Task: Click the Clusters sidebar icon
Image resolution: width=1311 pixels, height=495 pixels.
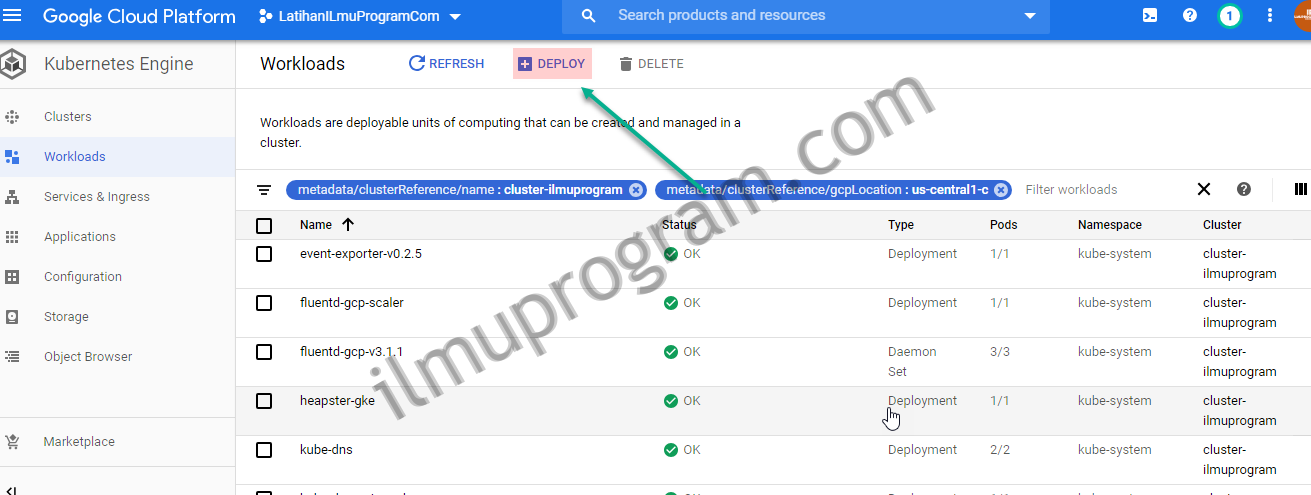Action: click(12, 117)
